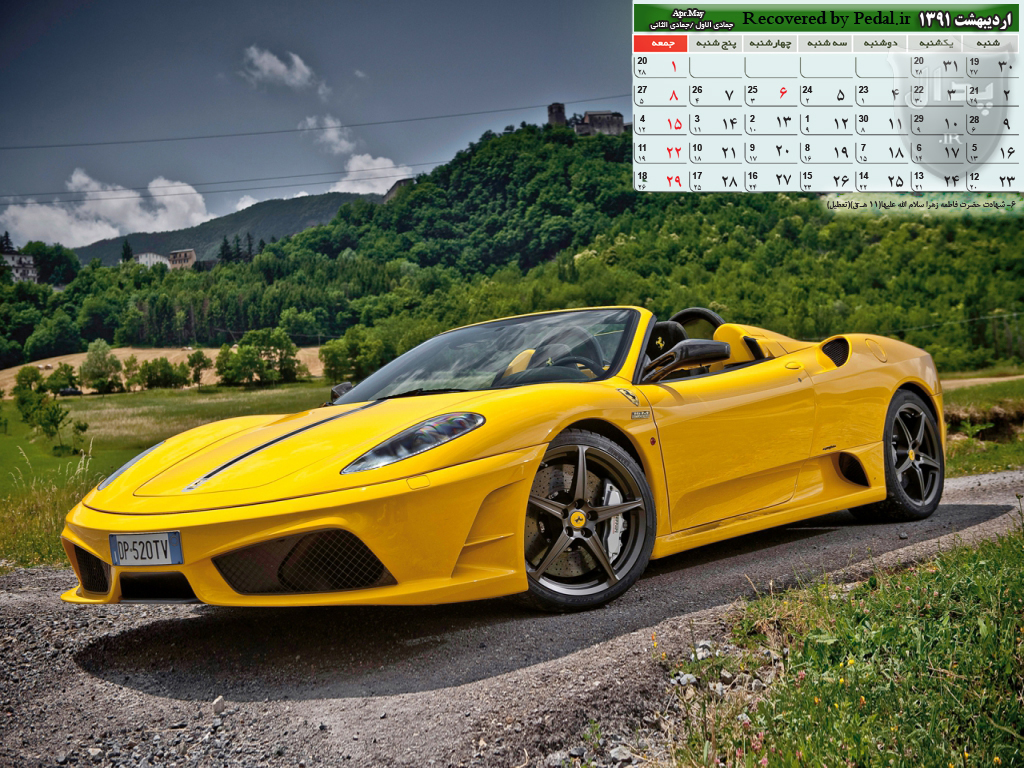Click the 'Apr.May' label in calendar header
1024x768 pixels.
click(x=688, y=13)
